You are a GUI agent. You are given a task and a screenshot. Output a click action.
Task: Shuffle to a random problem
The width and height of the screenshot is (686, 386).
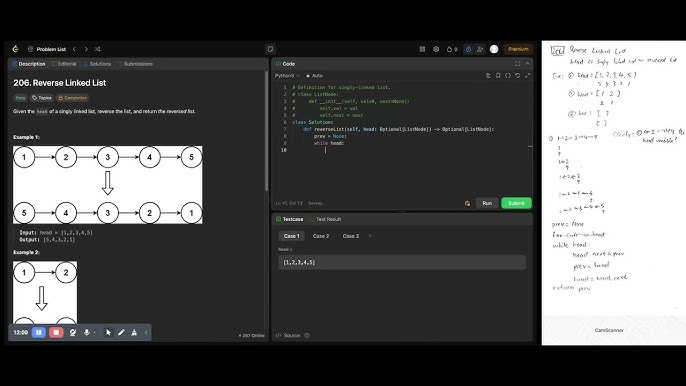tap(98, 49)
